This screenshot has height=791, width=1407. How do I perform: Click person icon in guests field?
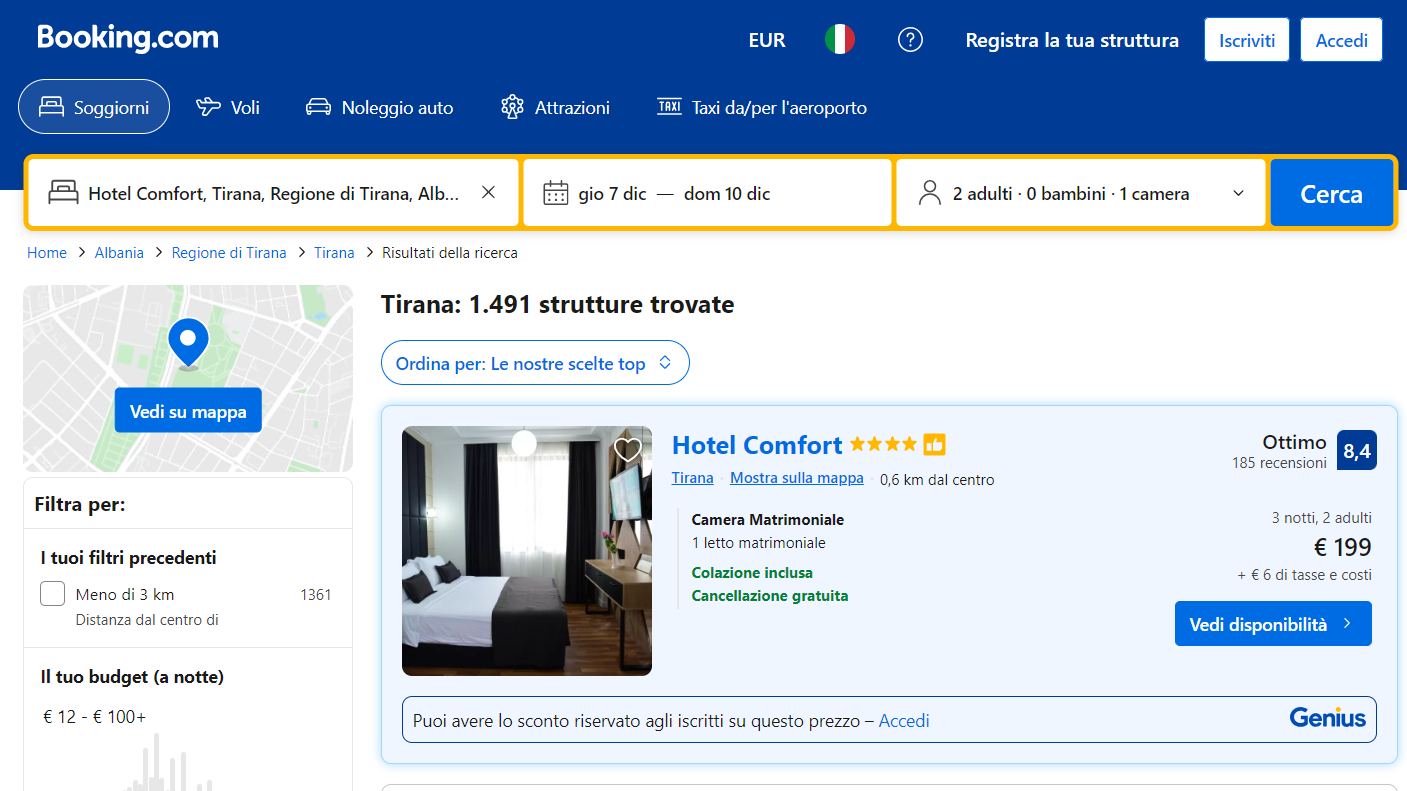pos(930,193)
